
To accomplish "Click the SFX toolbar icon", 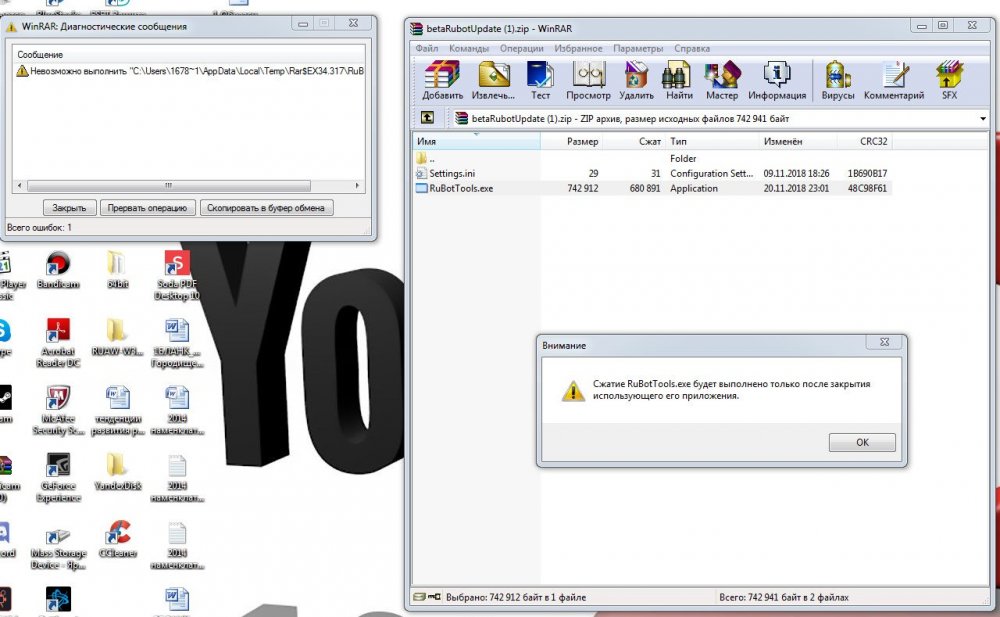I will tap(948, 78).
